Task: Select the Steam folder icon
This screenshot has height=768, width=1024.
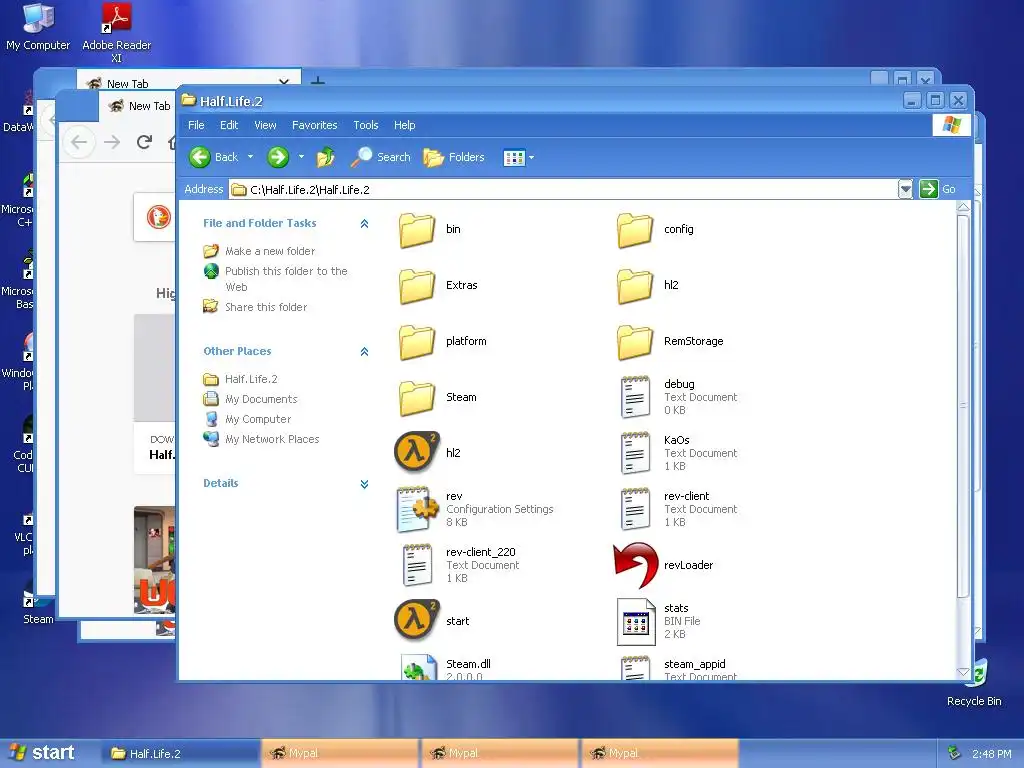Action: tap(417, 398)
